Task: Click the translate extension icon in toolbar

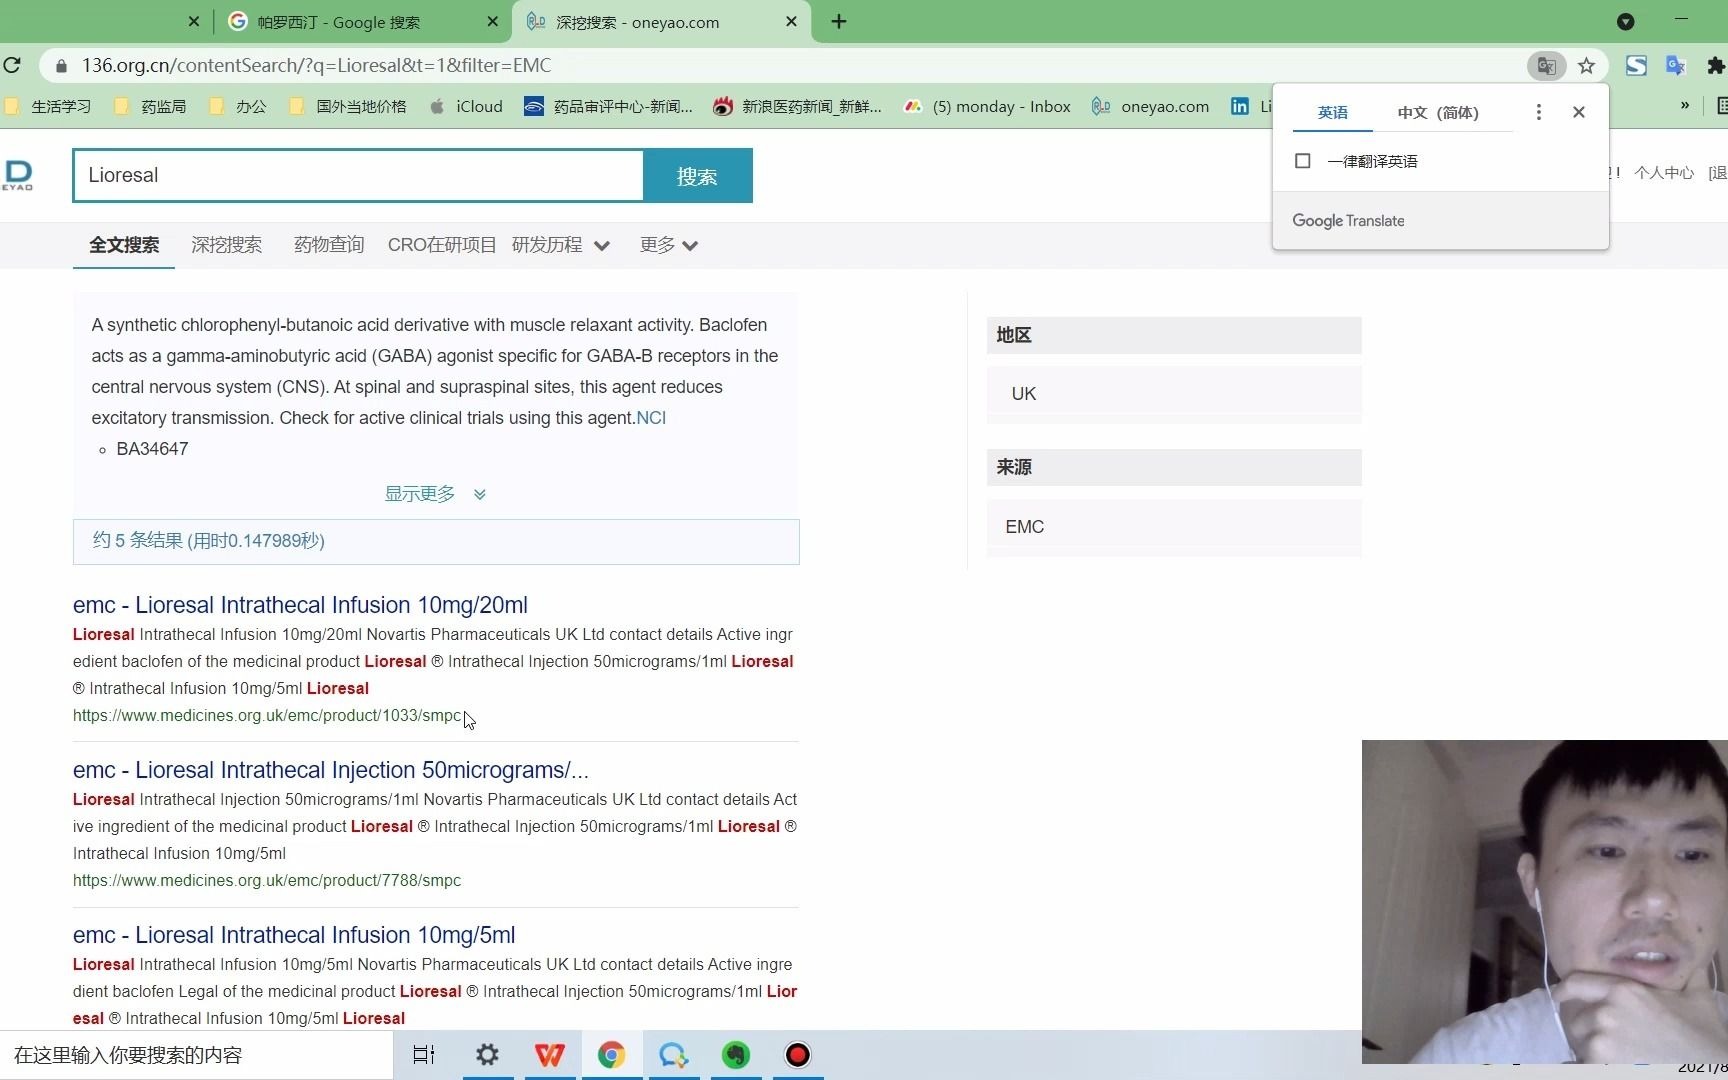Action: coord(1676,66)
